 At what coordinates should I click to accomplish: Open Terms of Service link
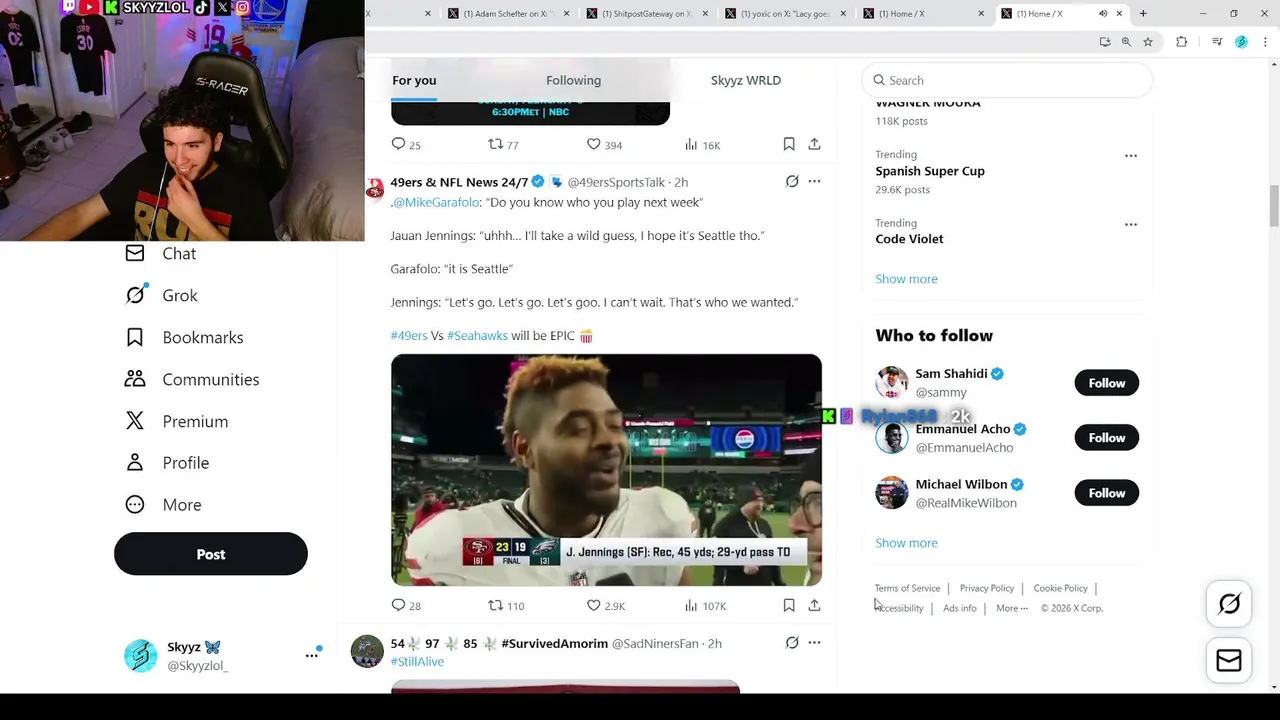(907, 588)
